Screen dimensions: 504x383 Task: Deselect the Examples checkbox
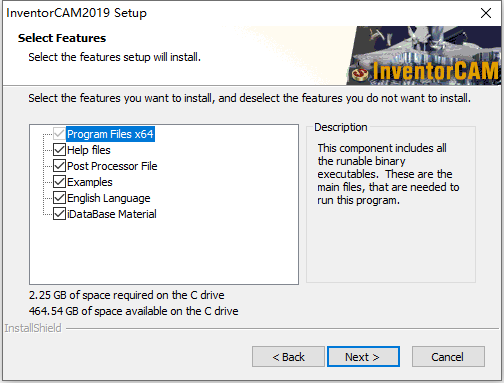tap(59, 182)
